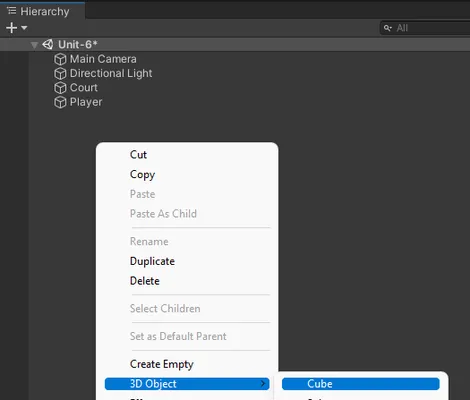Click the cube icon next to Directional Light
470x400 pixels.
pos(60,74)
